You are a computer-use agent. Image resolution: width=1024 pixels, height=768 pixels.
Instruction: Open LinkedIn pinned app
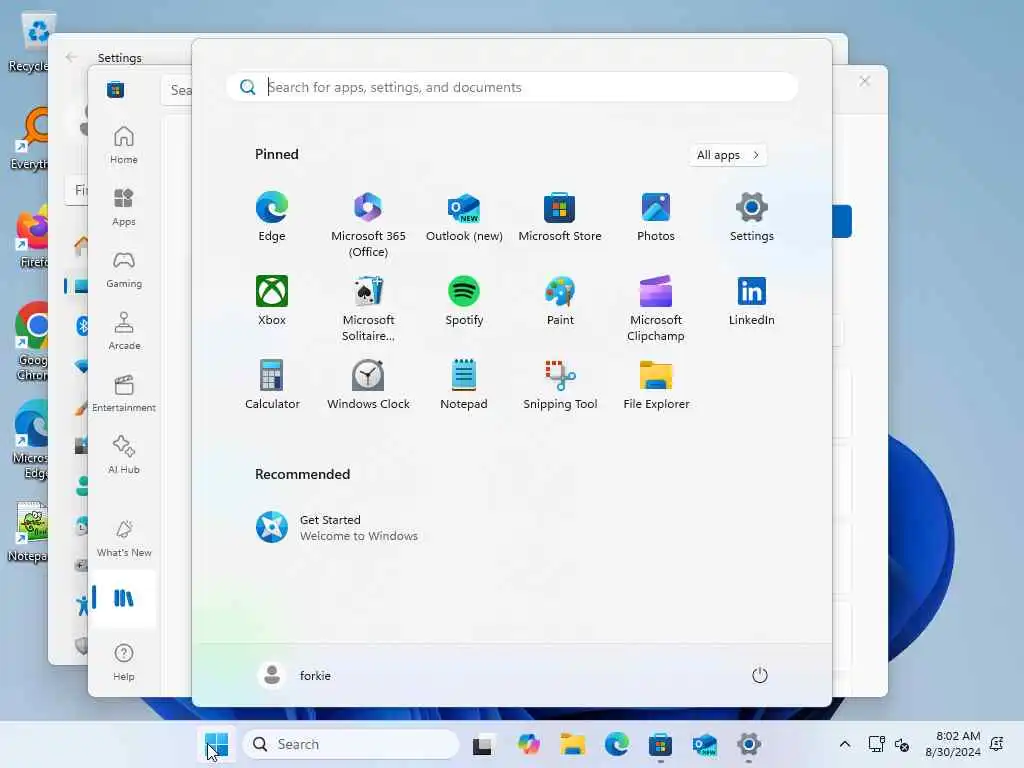[x=752, y=300]
